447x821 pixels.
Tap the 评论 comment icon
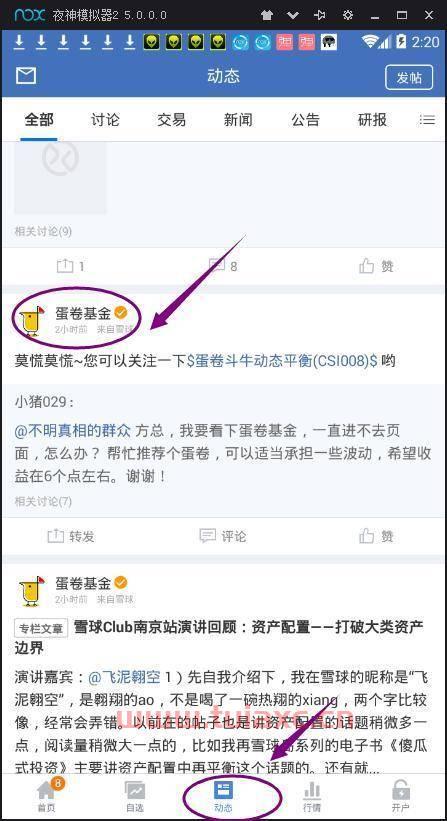pos(223,536)
